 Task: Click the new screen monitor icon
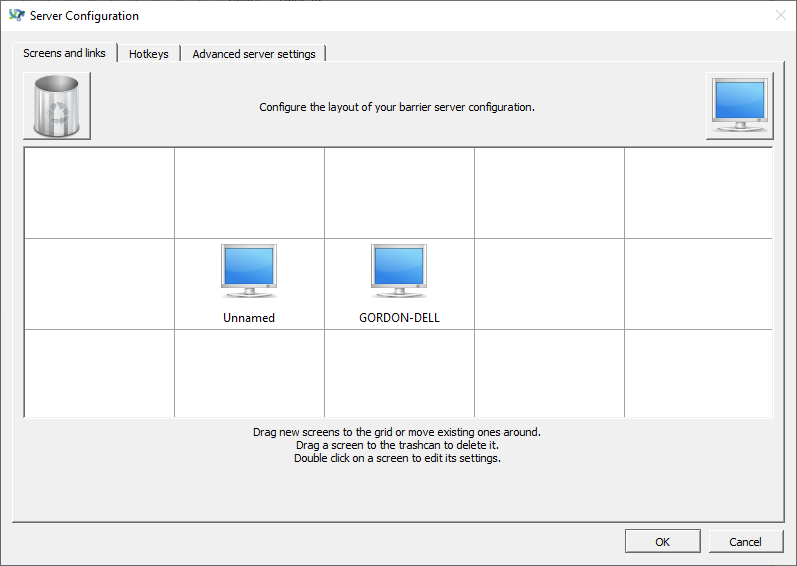[x=739, y=106]
